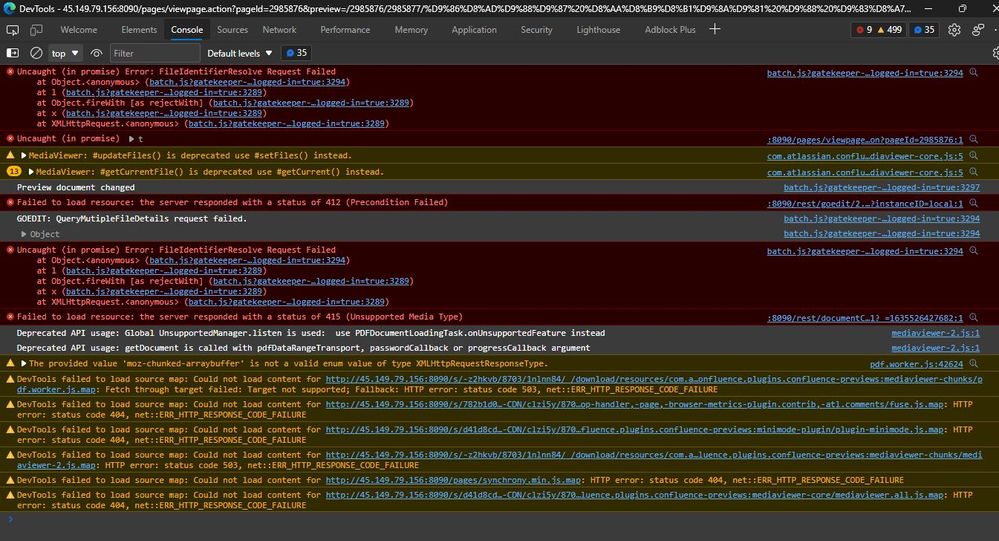The height and width of the screenshot is (541, 999).
Task: Open :8090/pages/viewpage source link
Action: coord(865,140)
